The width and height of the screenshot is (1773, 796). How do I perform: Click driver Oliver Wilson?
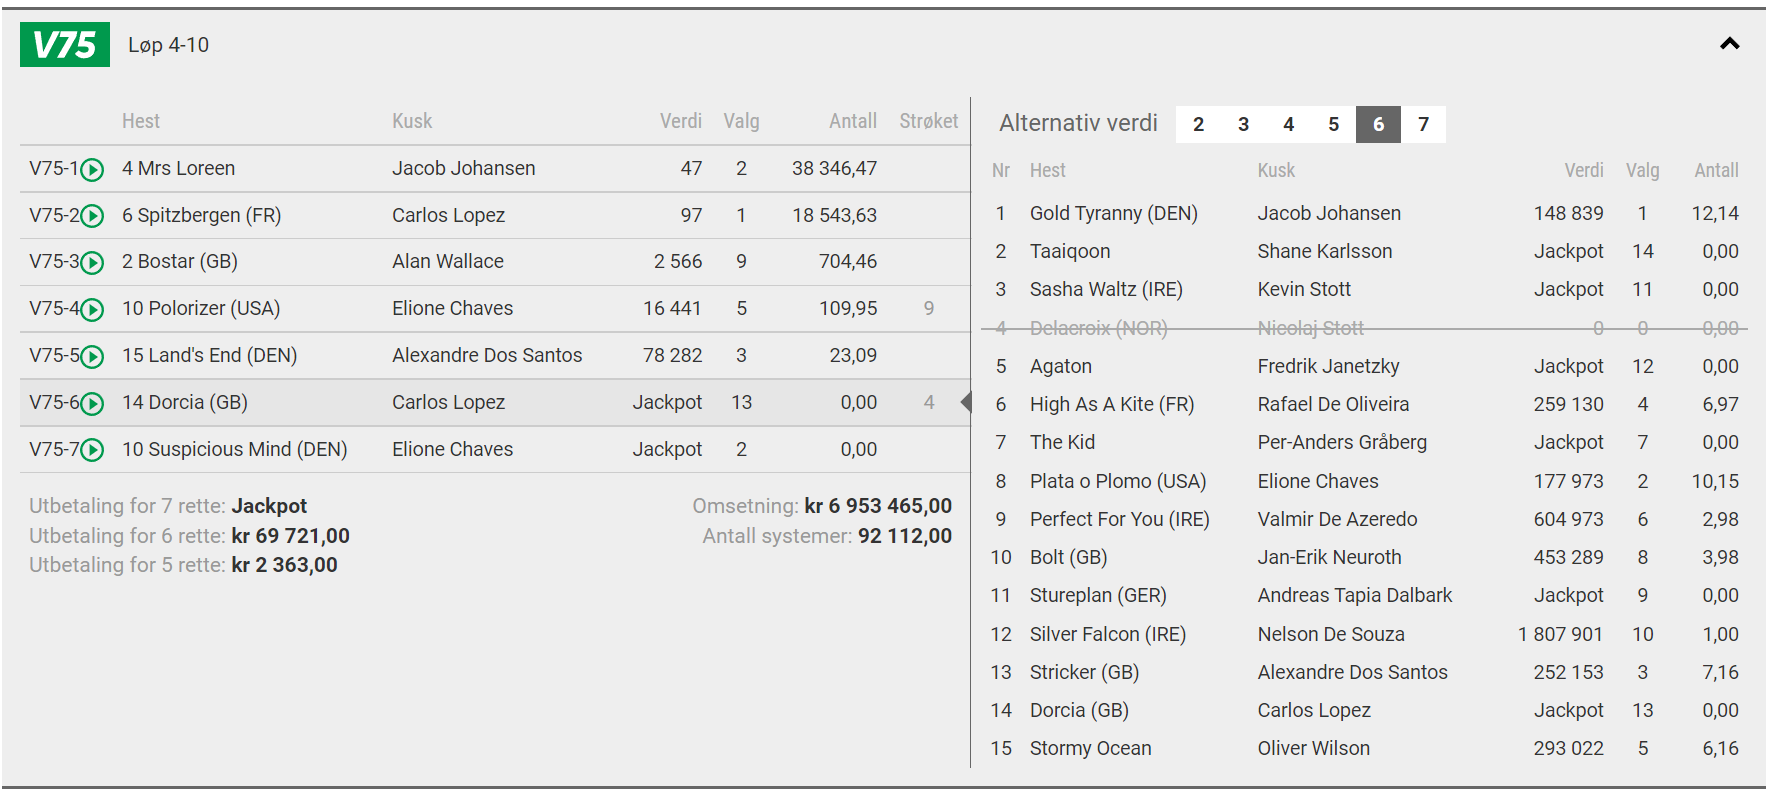[x=1314, y=748]
